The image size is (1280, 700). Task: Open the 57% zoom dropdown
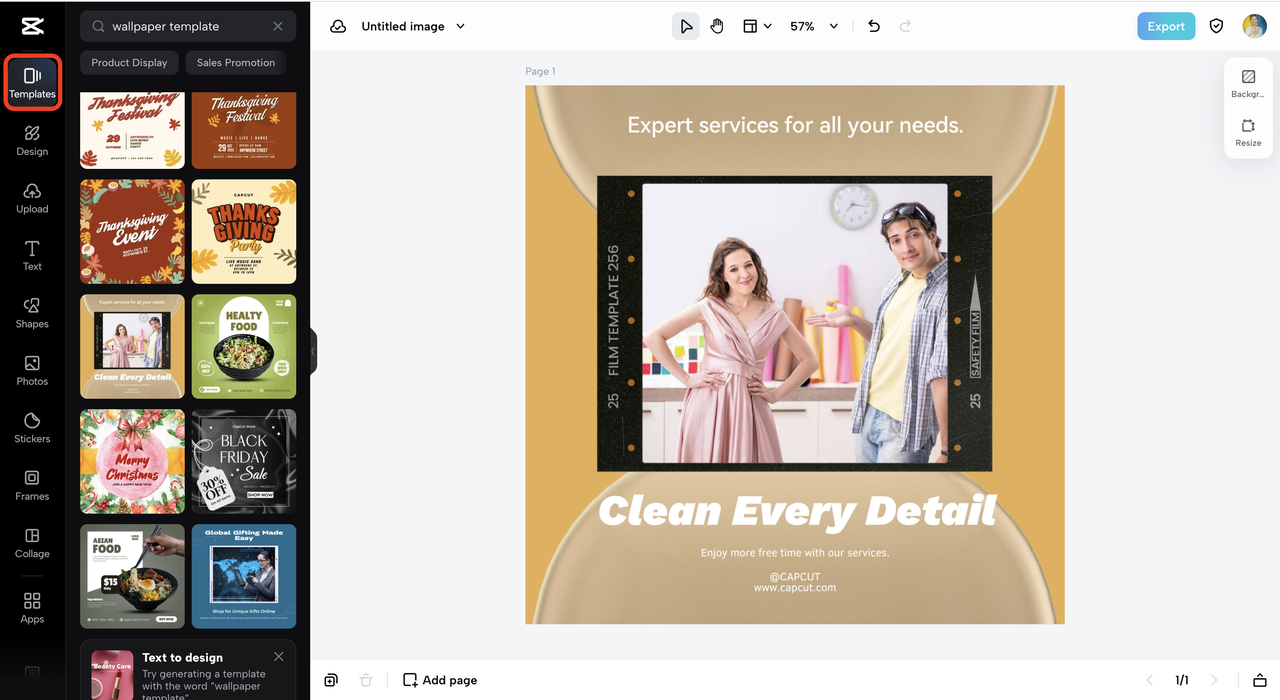[x=814, y=26]
